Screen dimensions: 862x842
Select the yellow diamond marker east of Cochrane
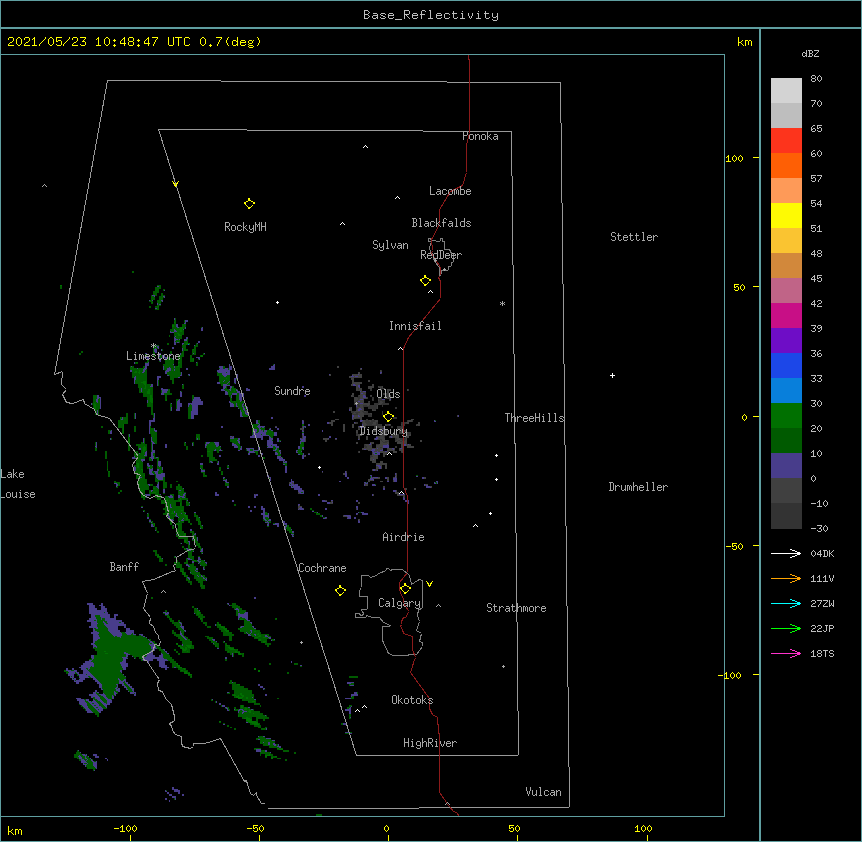(340, 590)
